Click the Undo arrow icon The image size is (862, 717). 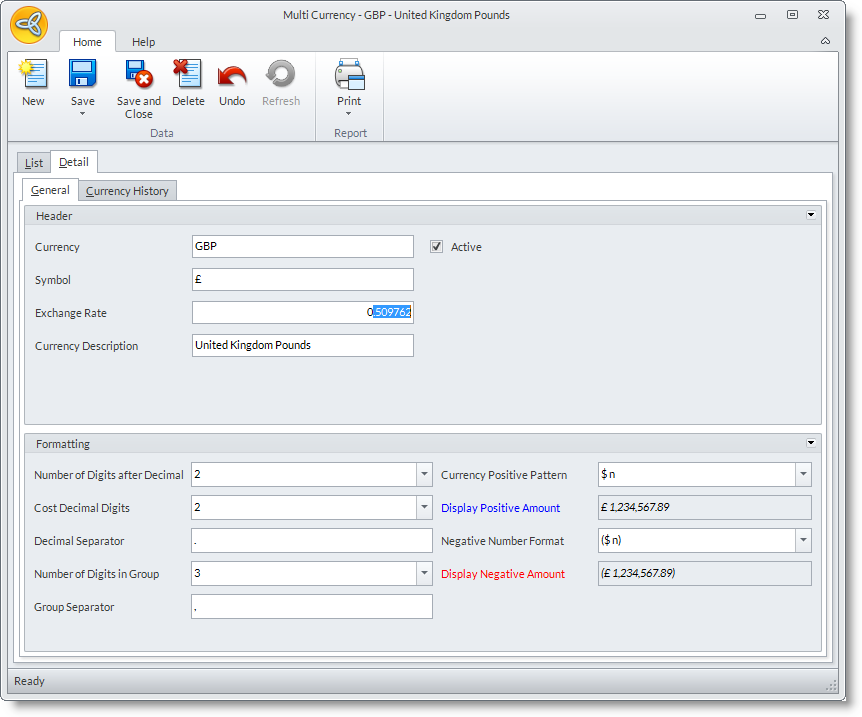(232, 75)
